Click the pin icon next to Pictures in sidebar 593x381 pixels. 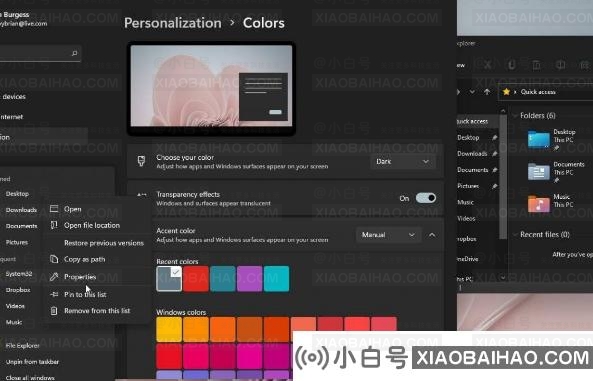click(x=495, y=186)
